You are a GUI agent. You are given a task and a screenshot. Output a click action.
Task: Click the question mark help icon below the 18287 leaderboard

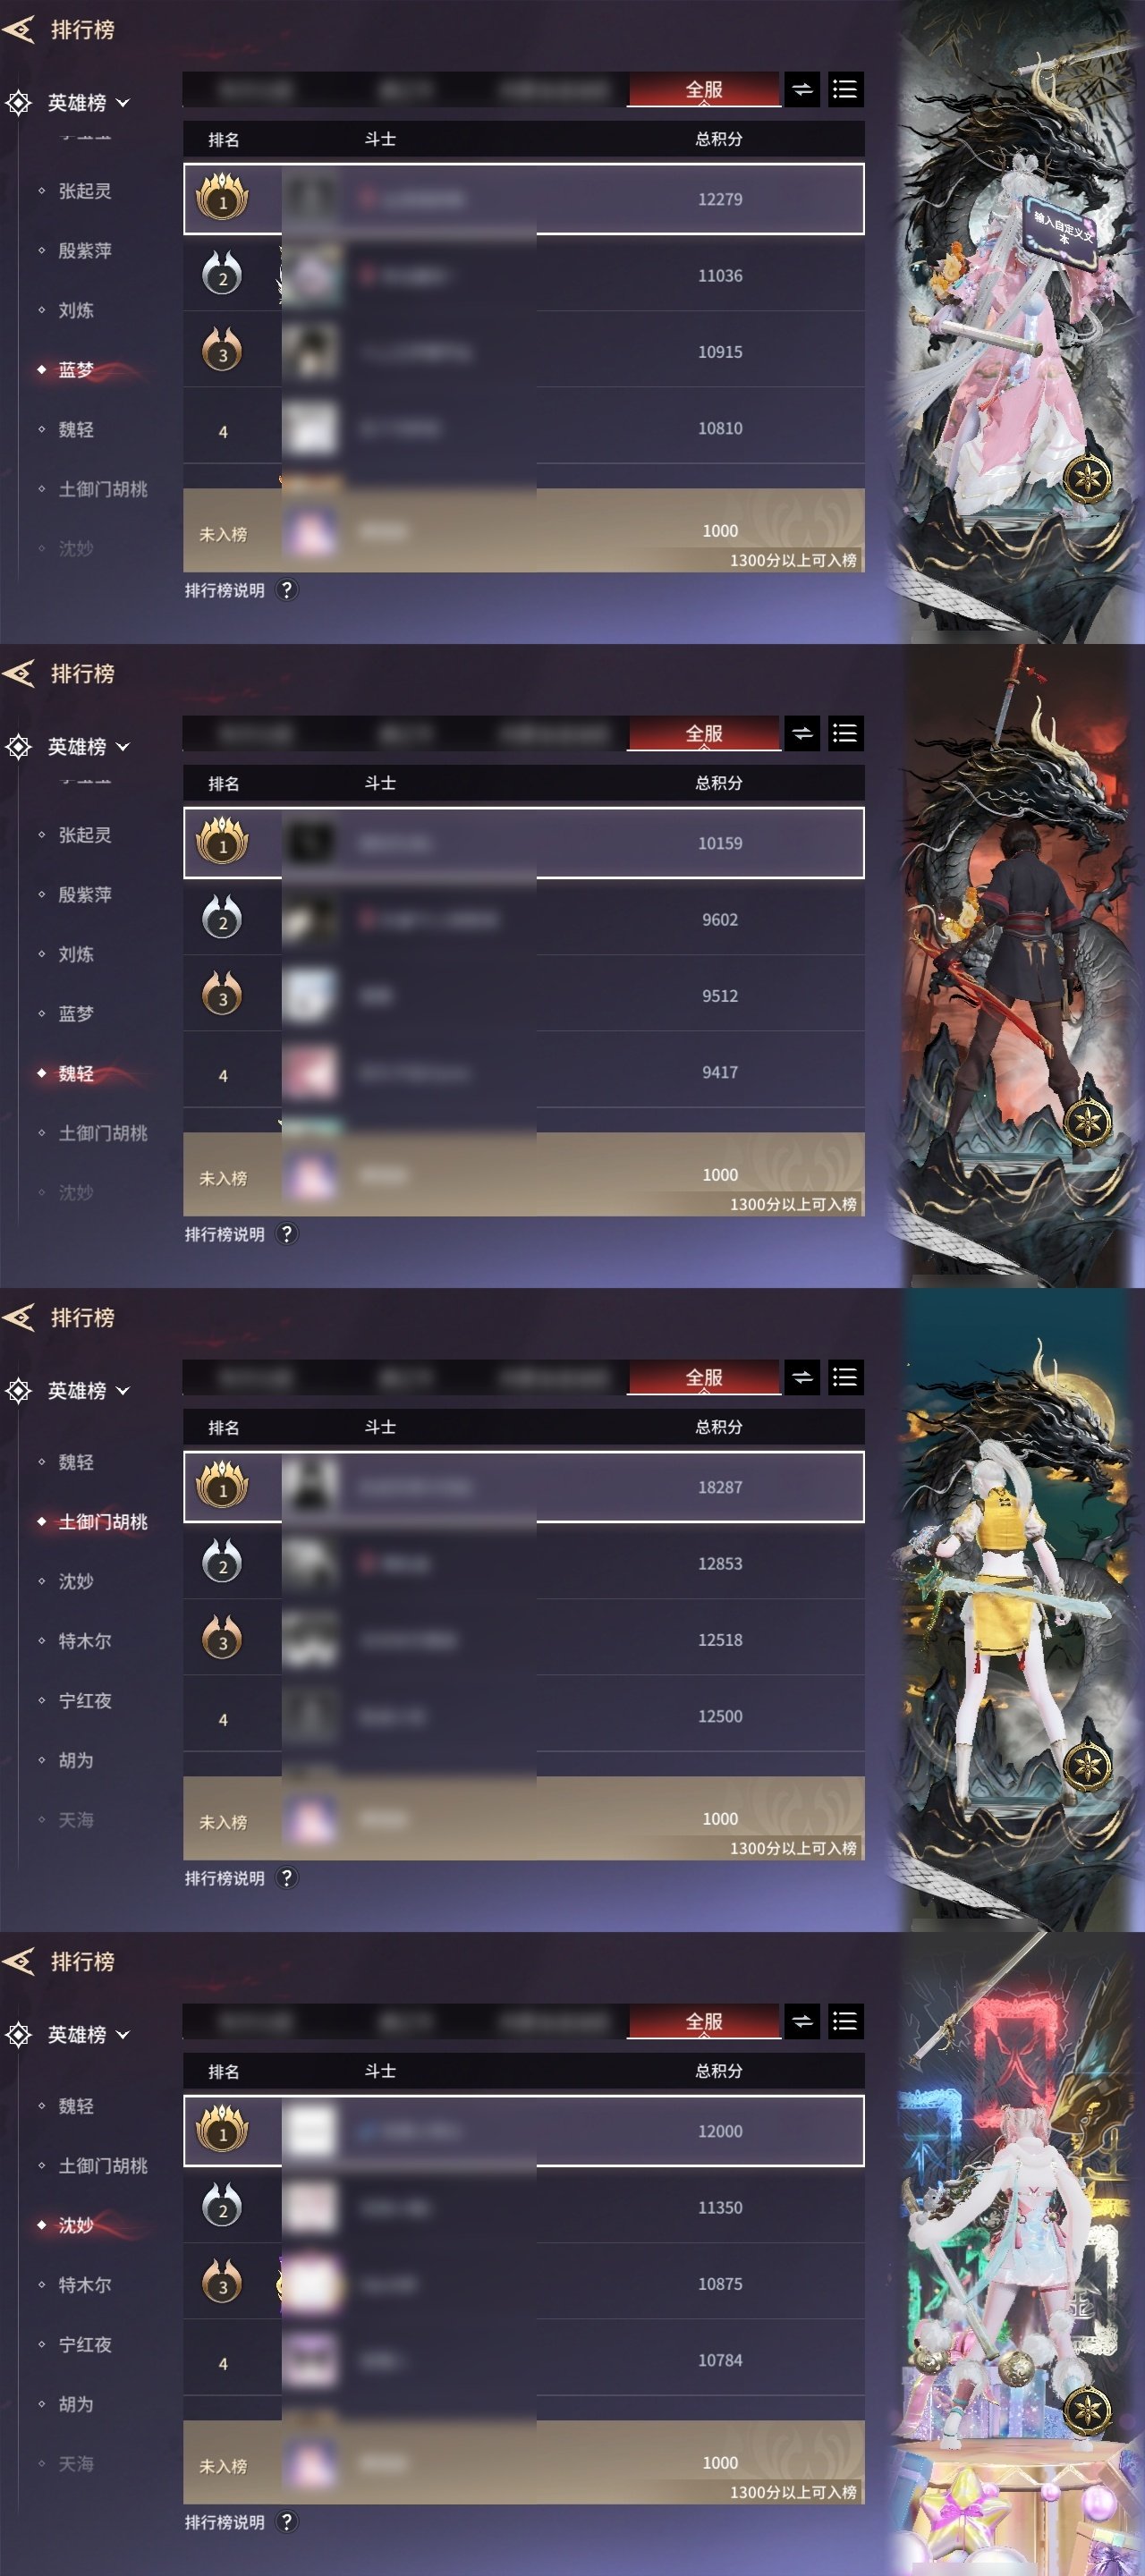(287, 1878)
